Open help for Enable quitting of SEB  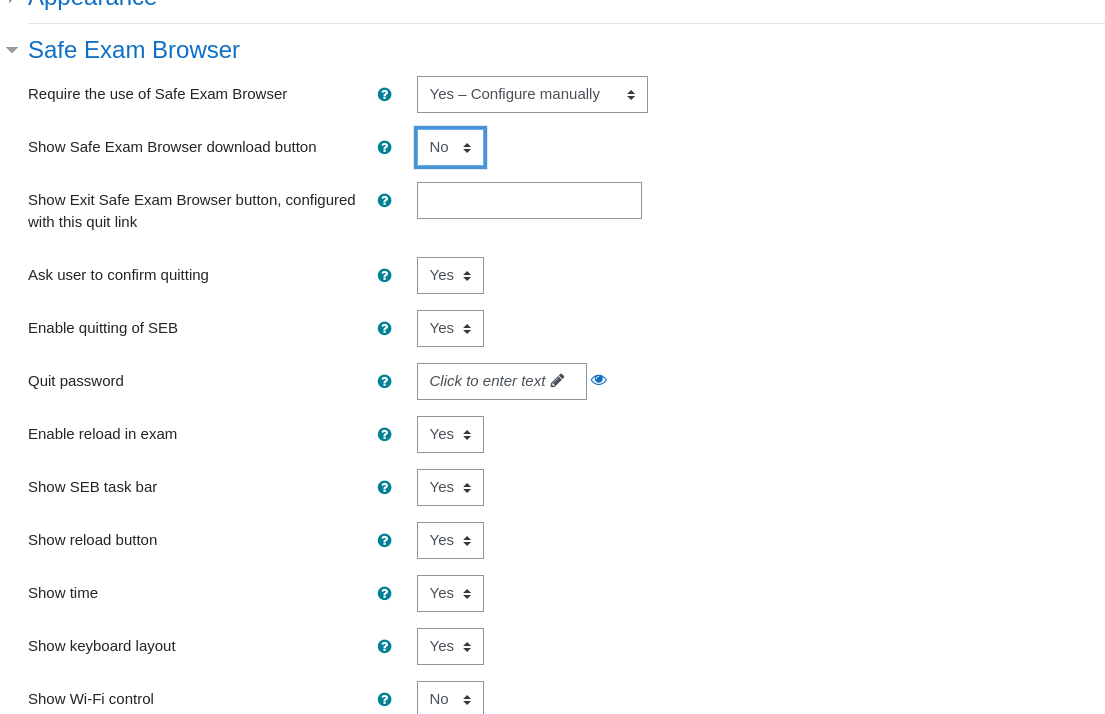pos(384,328)
